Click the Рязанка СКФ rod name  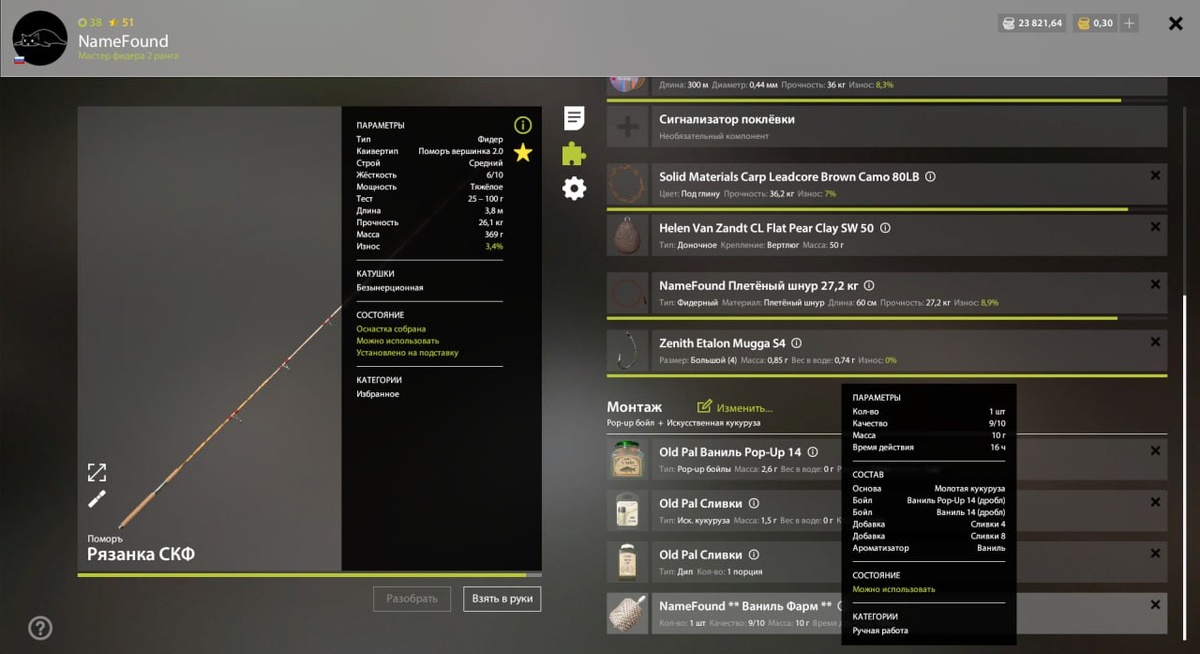click(141, 555)
